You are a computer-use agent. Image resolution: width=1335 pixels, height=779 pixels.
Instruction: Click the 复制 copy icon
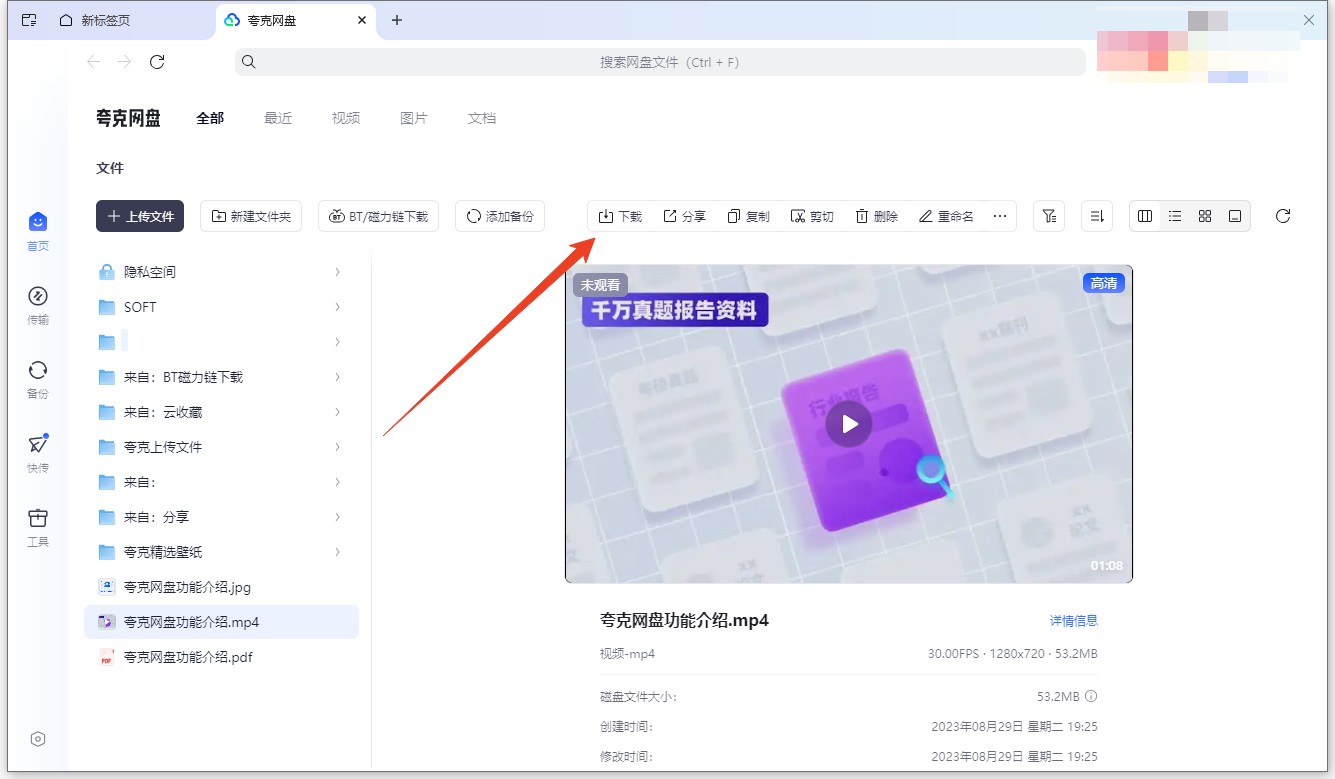748,215
